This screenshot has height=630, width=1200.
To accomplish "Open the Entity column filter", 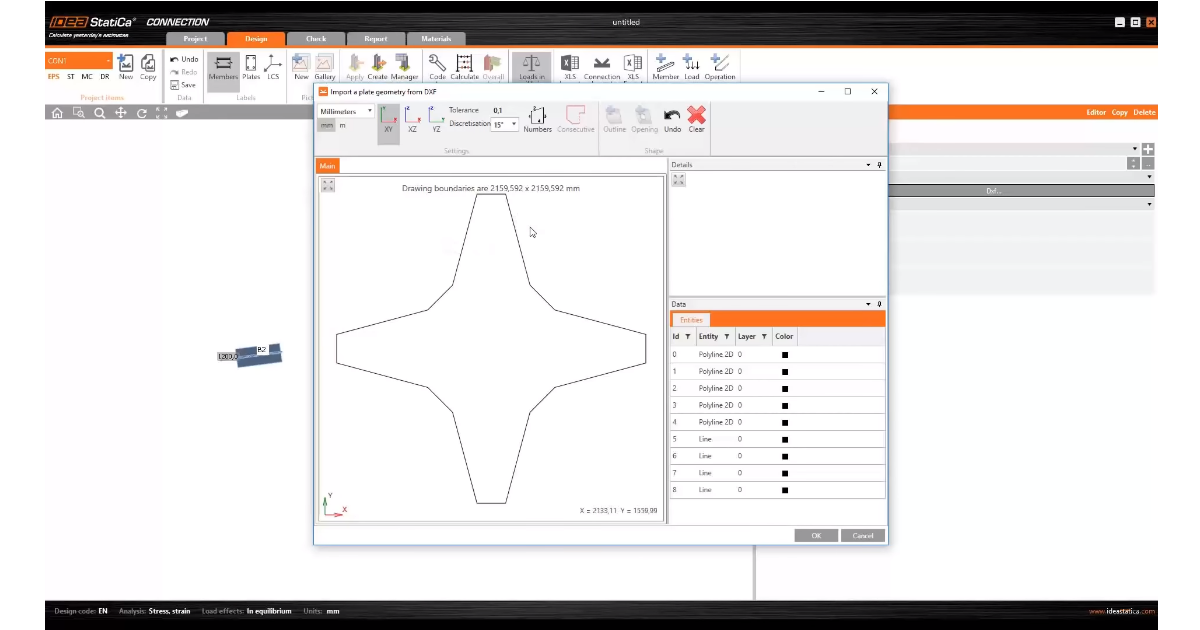I will pos(727,337).
